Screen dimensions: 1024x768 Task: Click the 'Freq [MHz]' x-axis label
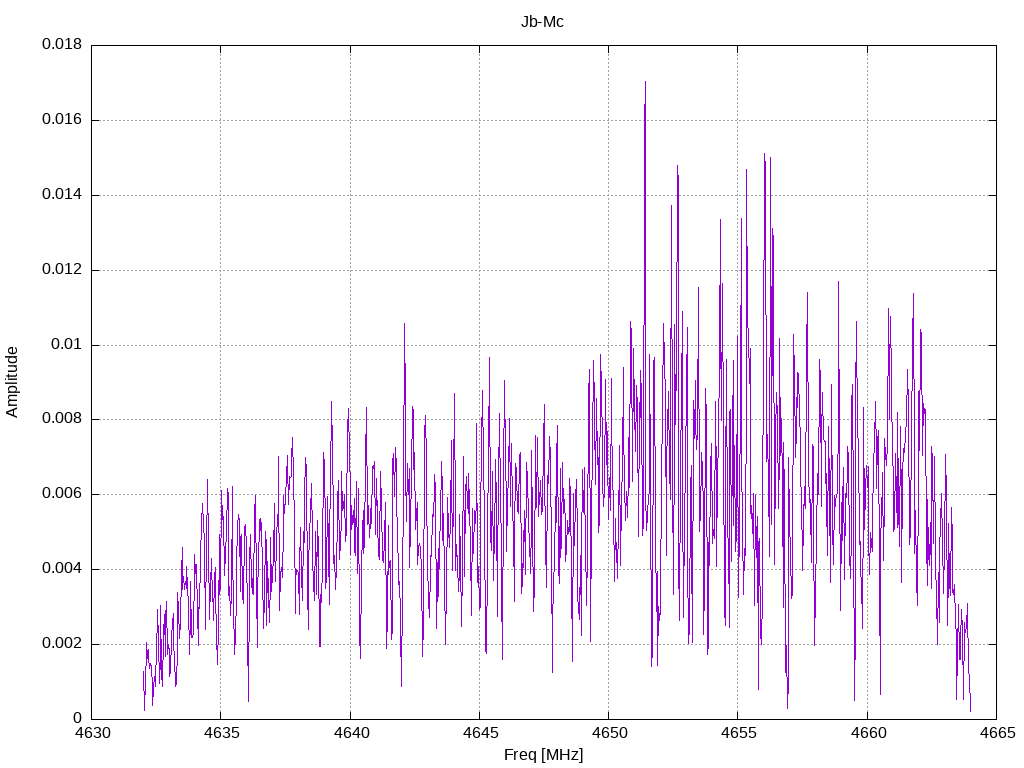(543, 755)
